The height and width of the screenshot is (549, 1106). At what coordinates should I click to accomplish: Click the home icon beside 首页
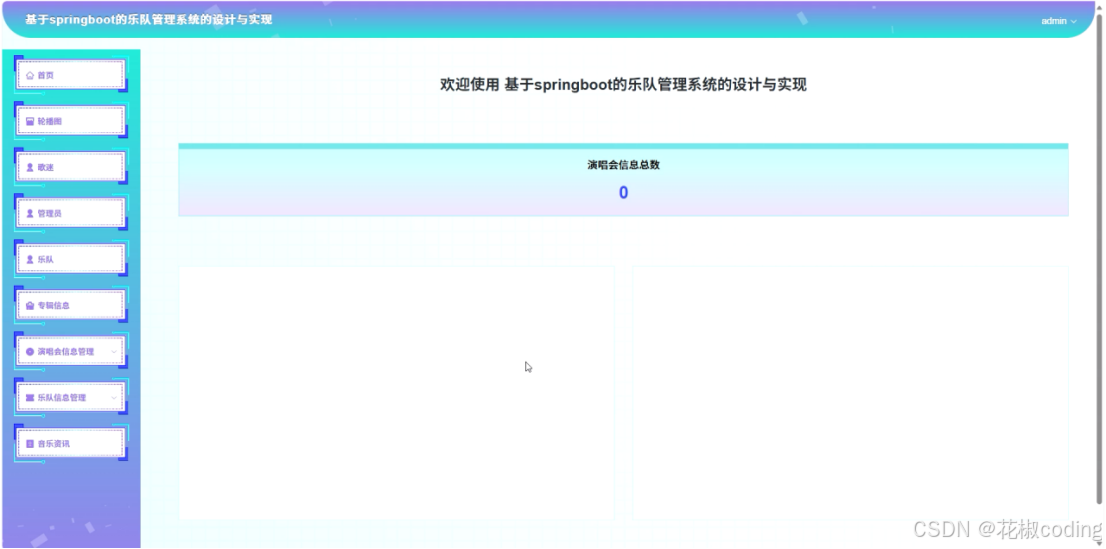pyautogui.click(x=30, y=76)
